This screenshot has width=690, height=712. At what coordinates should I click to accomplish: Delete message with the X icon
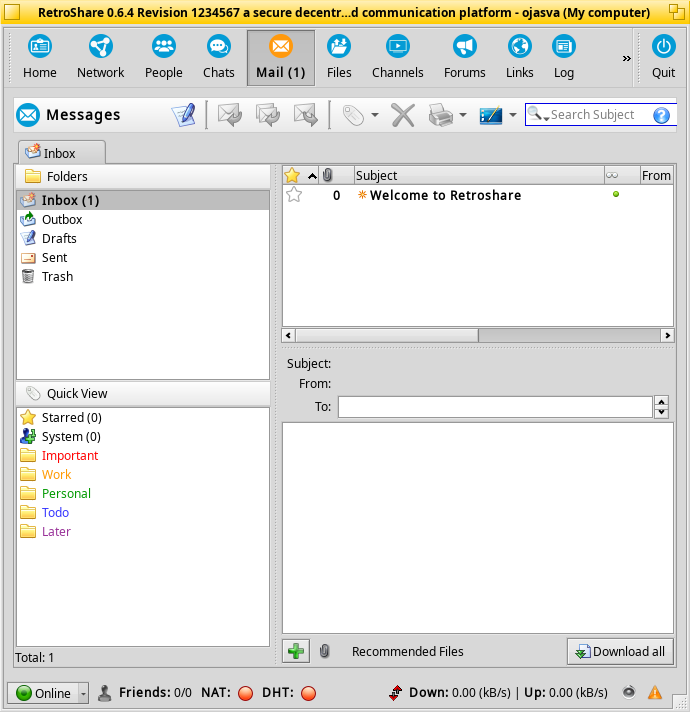403,115
